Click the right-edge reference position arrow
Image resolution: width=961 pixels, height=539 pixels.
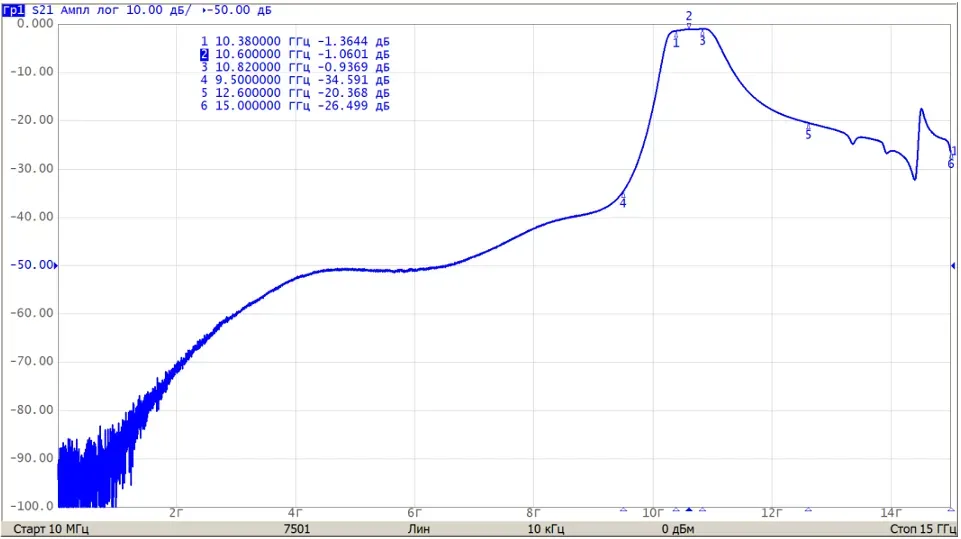coord(953,266)
